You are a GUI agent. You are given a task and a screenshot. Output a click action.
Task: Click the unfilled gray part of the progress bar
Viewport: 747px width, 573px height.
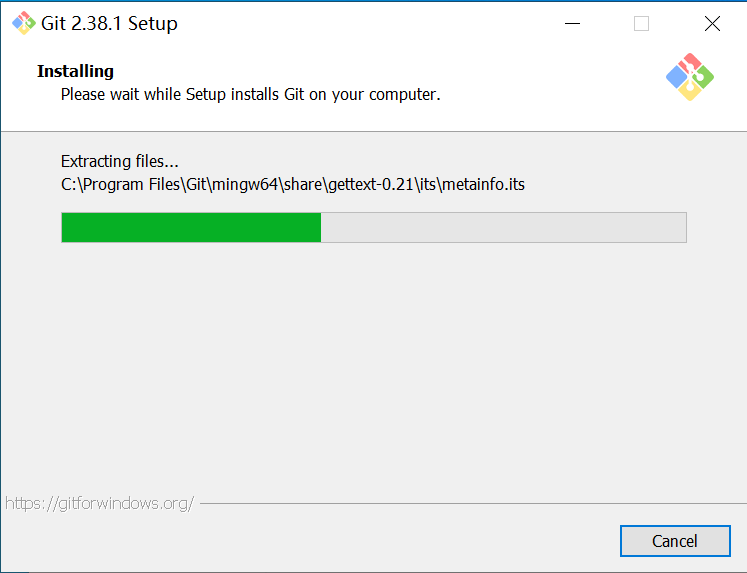coord(503,227)
